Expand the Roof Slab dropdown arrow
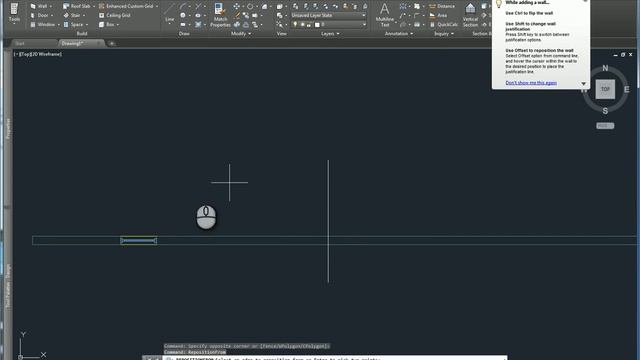Viewport: 640px width, 360px height. click(x=94, y=6)
